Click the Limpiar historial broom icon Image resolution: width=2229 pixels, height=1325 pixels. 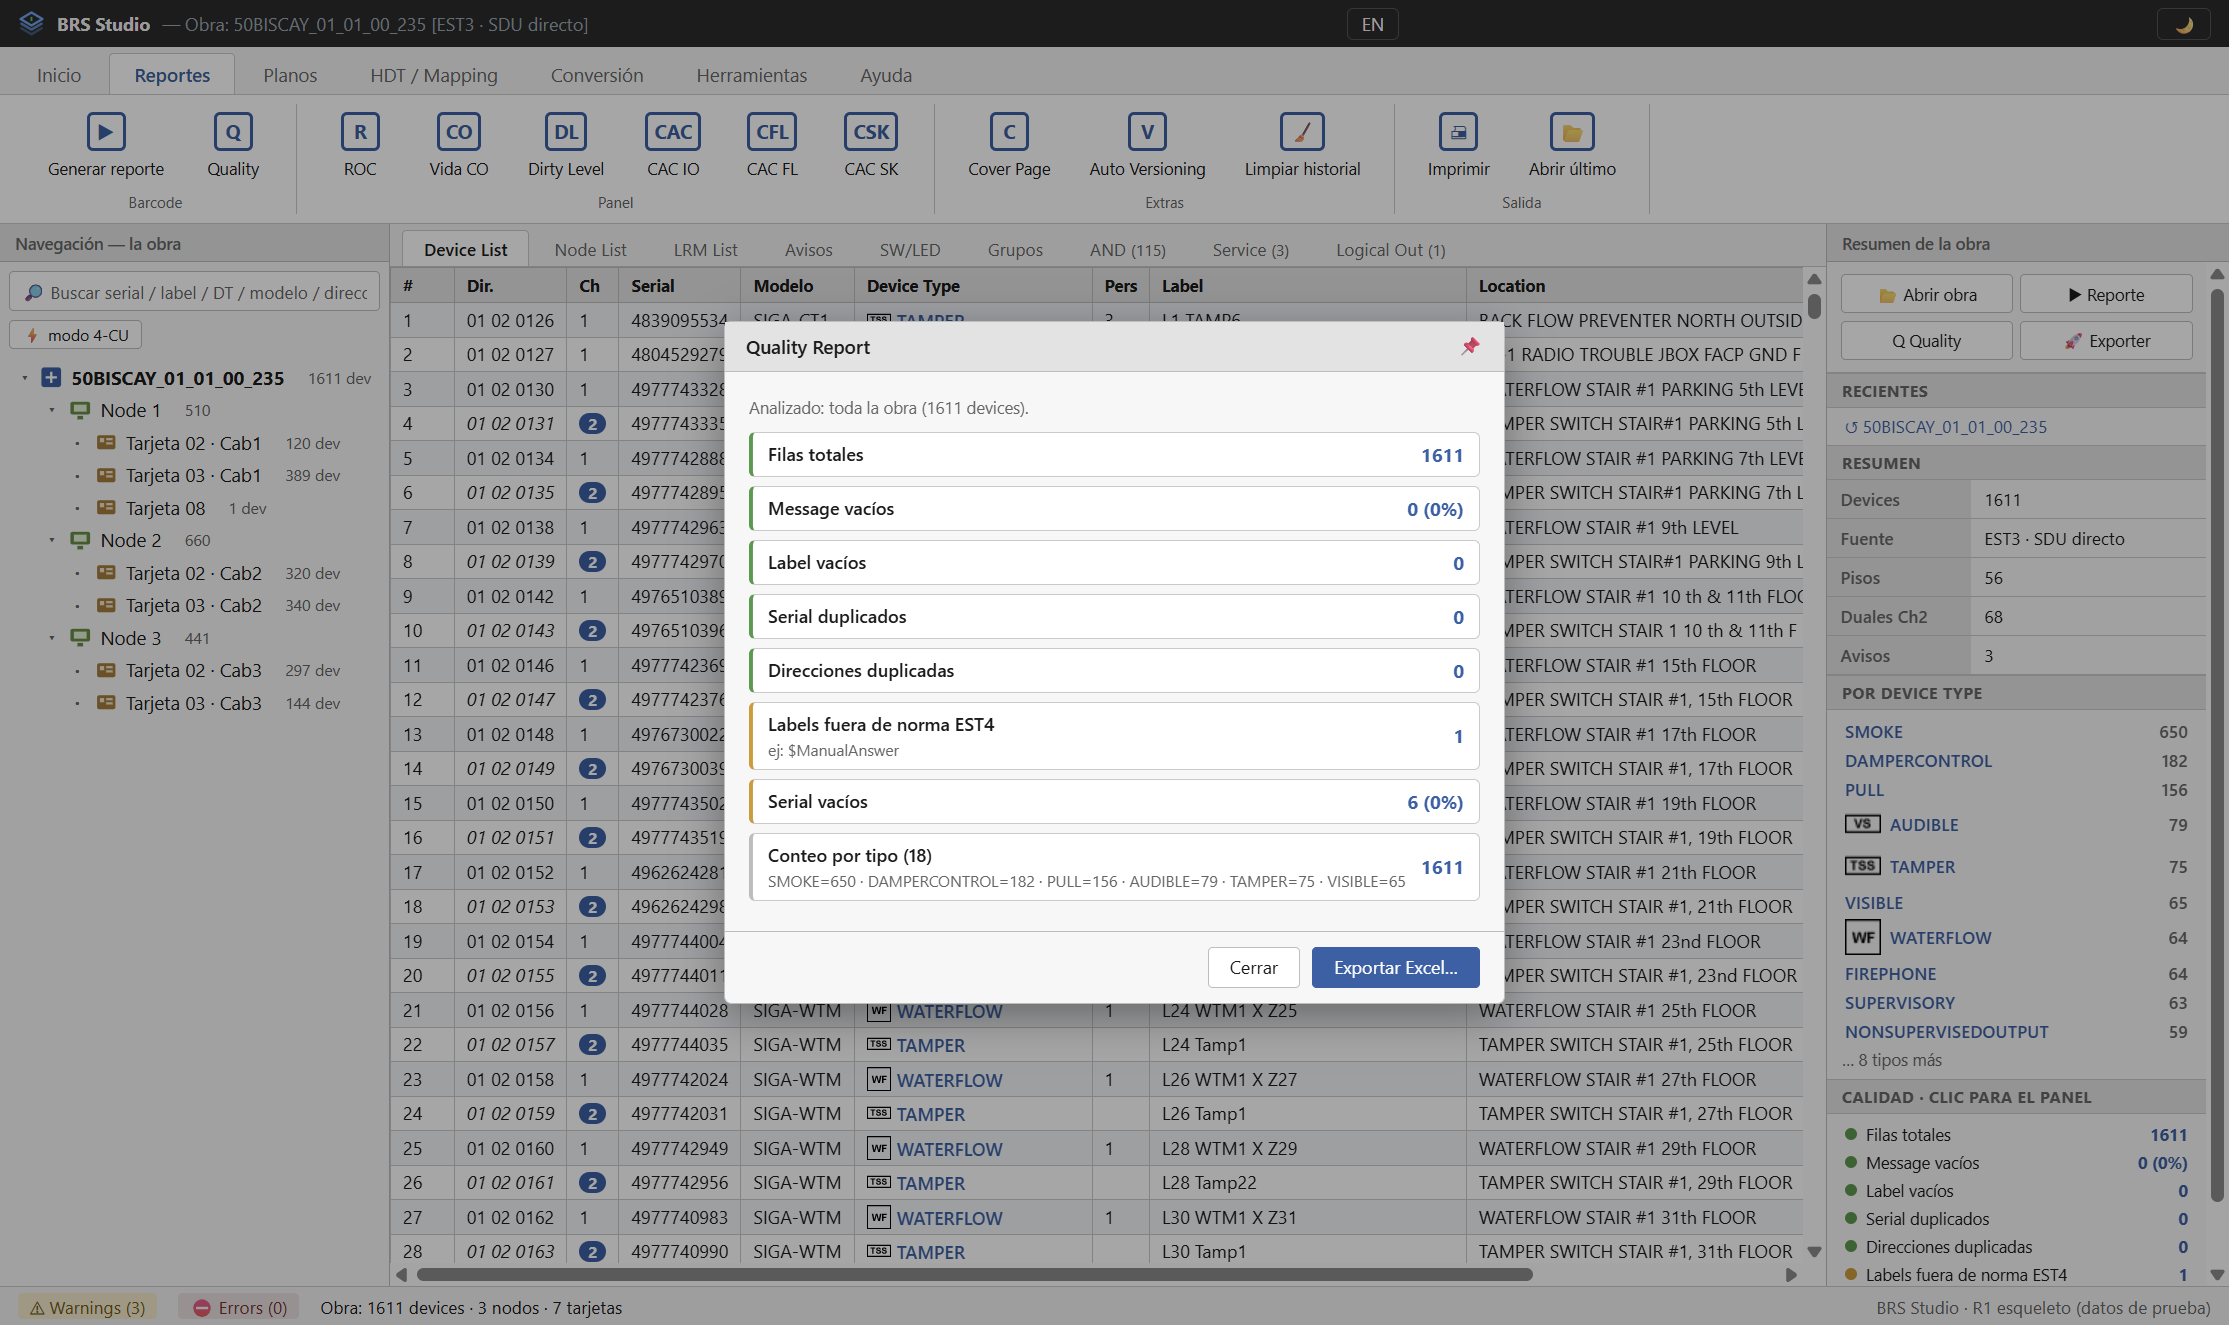pyautogui.click(x=1302, y=132)
